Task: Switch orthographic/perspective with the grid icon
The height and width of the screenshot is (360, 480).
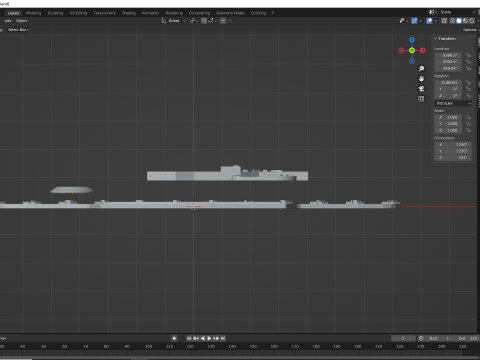Action: coord(421,99)
